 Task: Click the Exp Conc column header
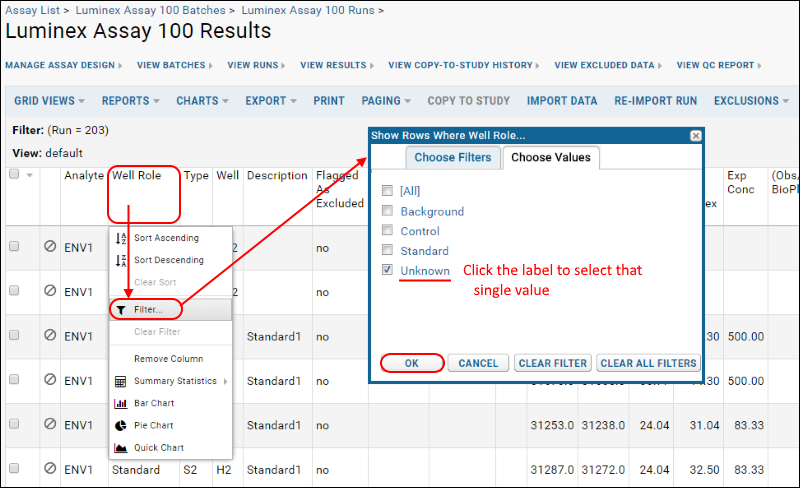pos(741,182)
